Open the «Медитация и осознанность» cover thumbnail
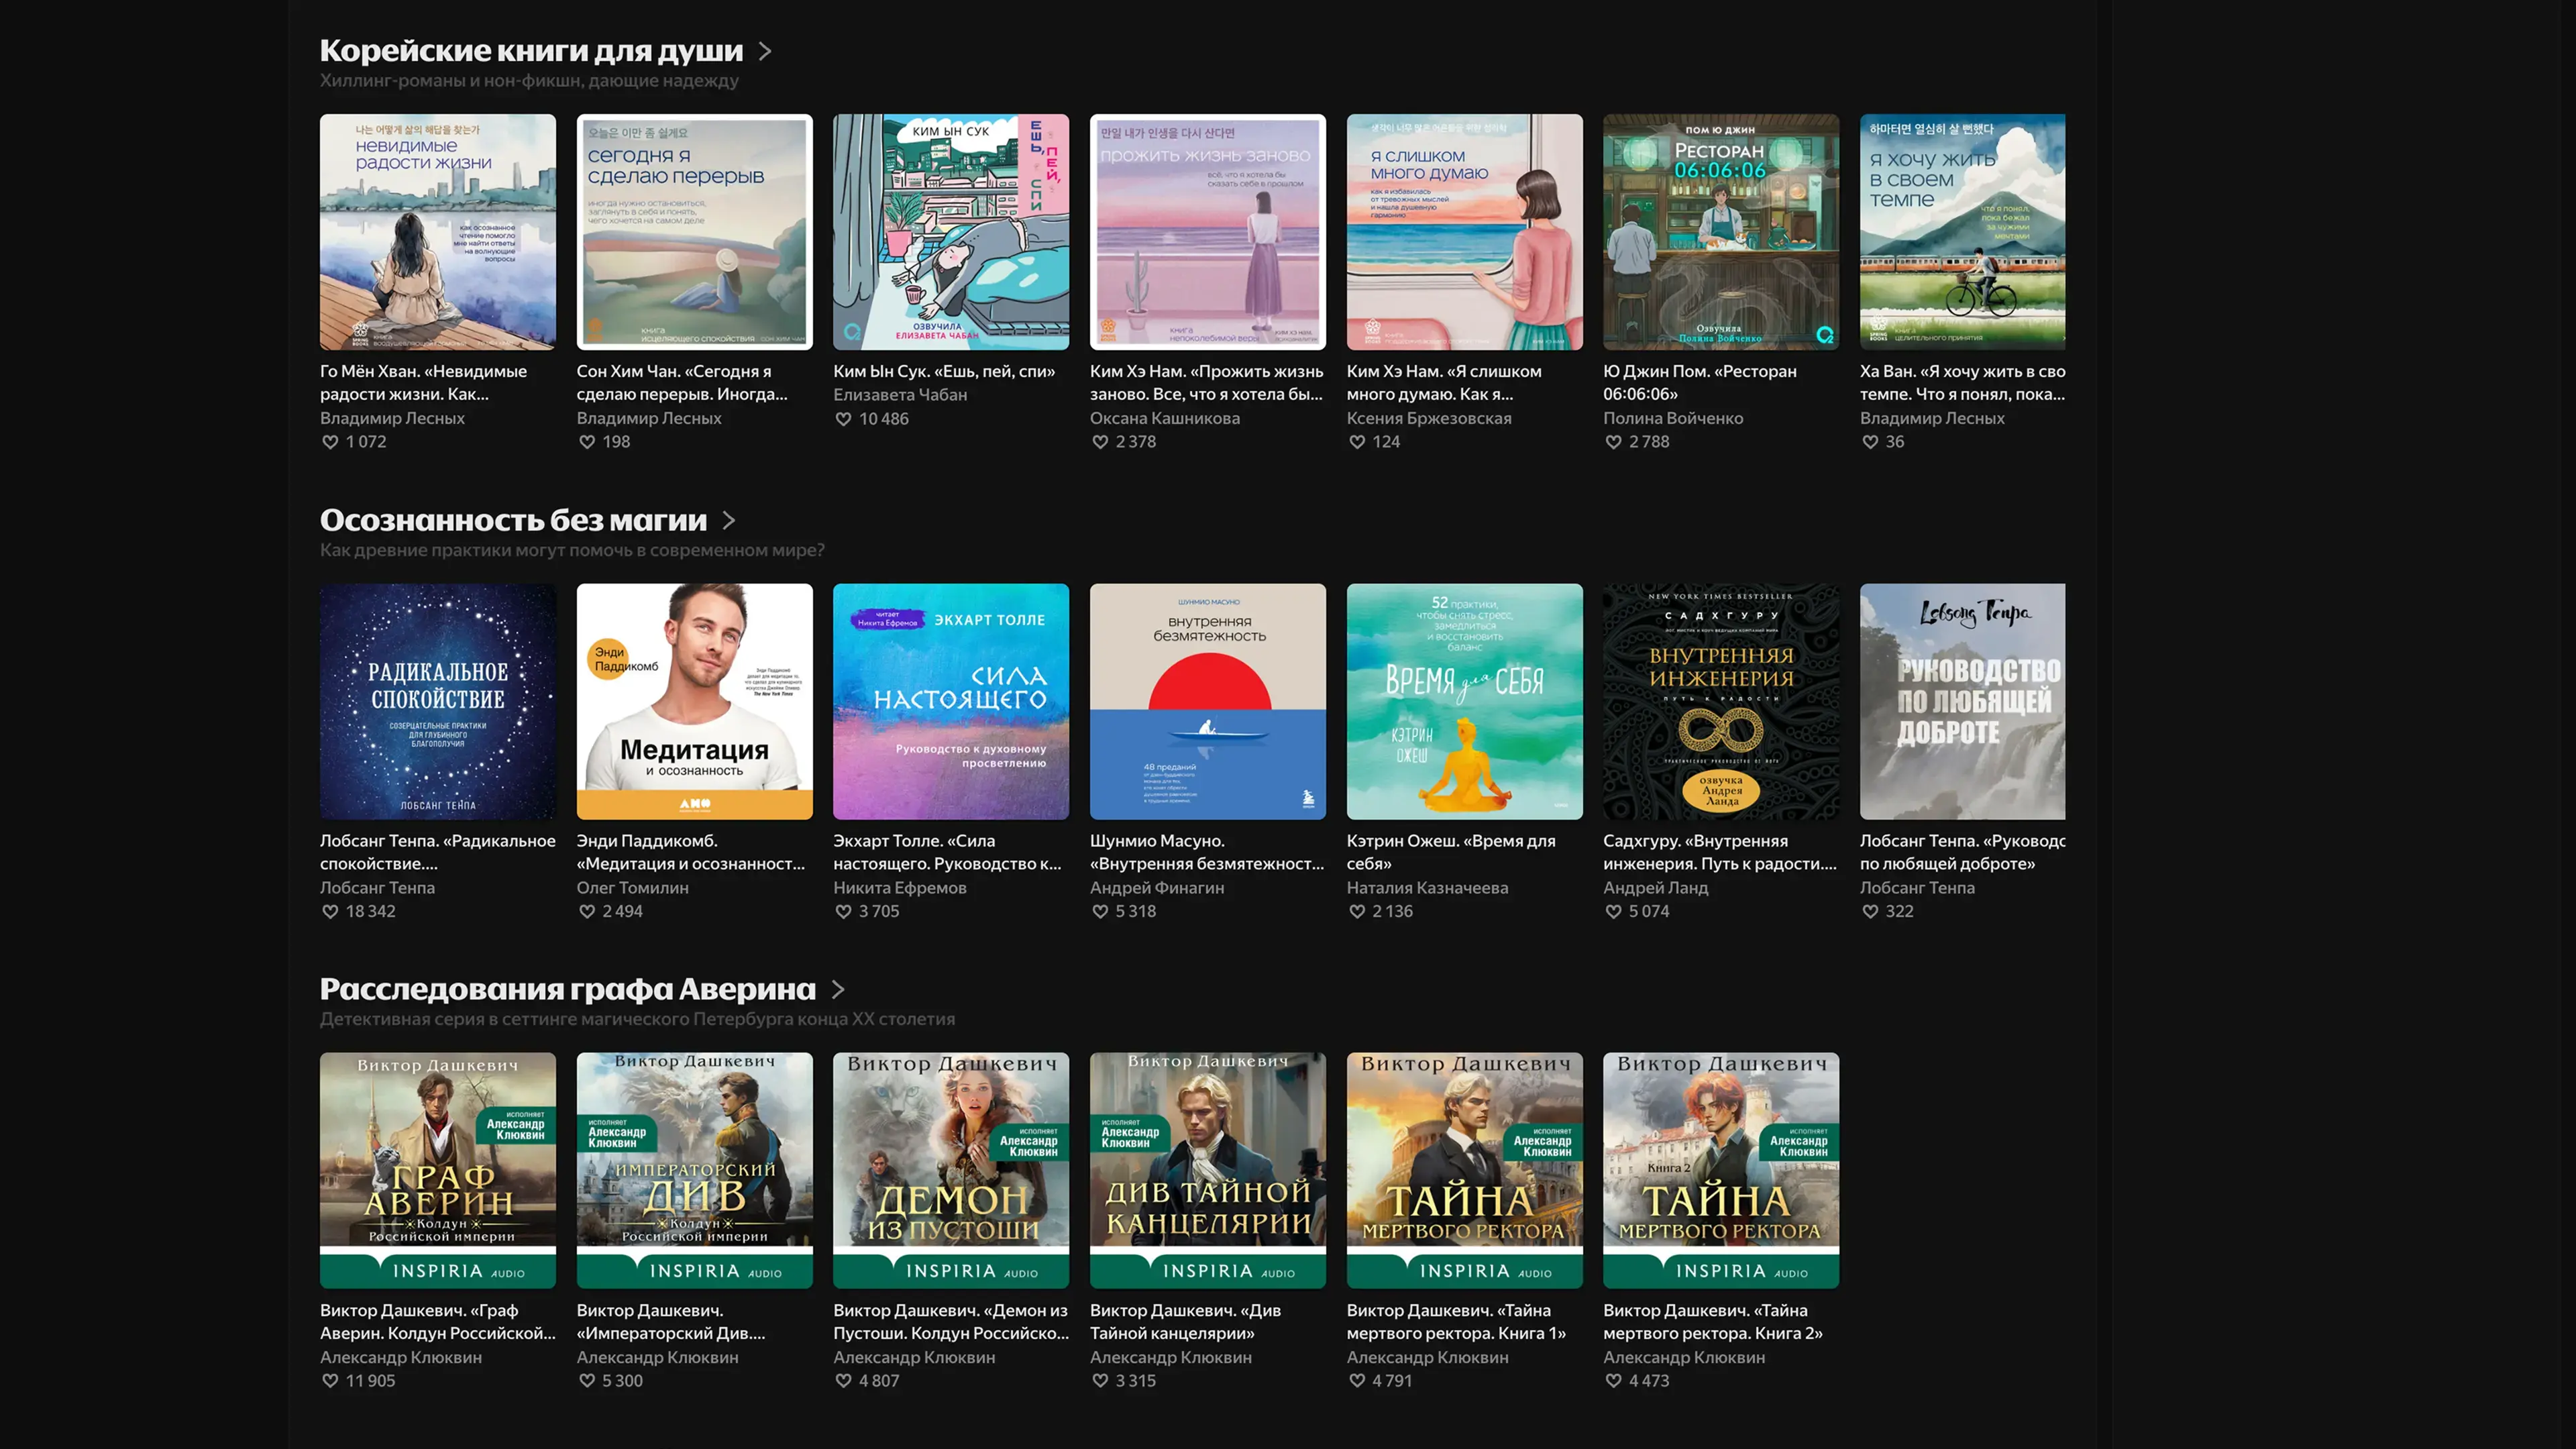Viewport: 2576px width, 1449px height. coord(694,701)
